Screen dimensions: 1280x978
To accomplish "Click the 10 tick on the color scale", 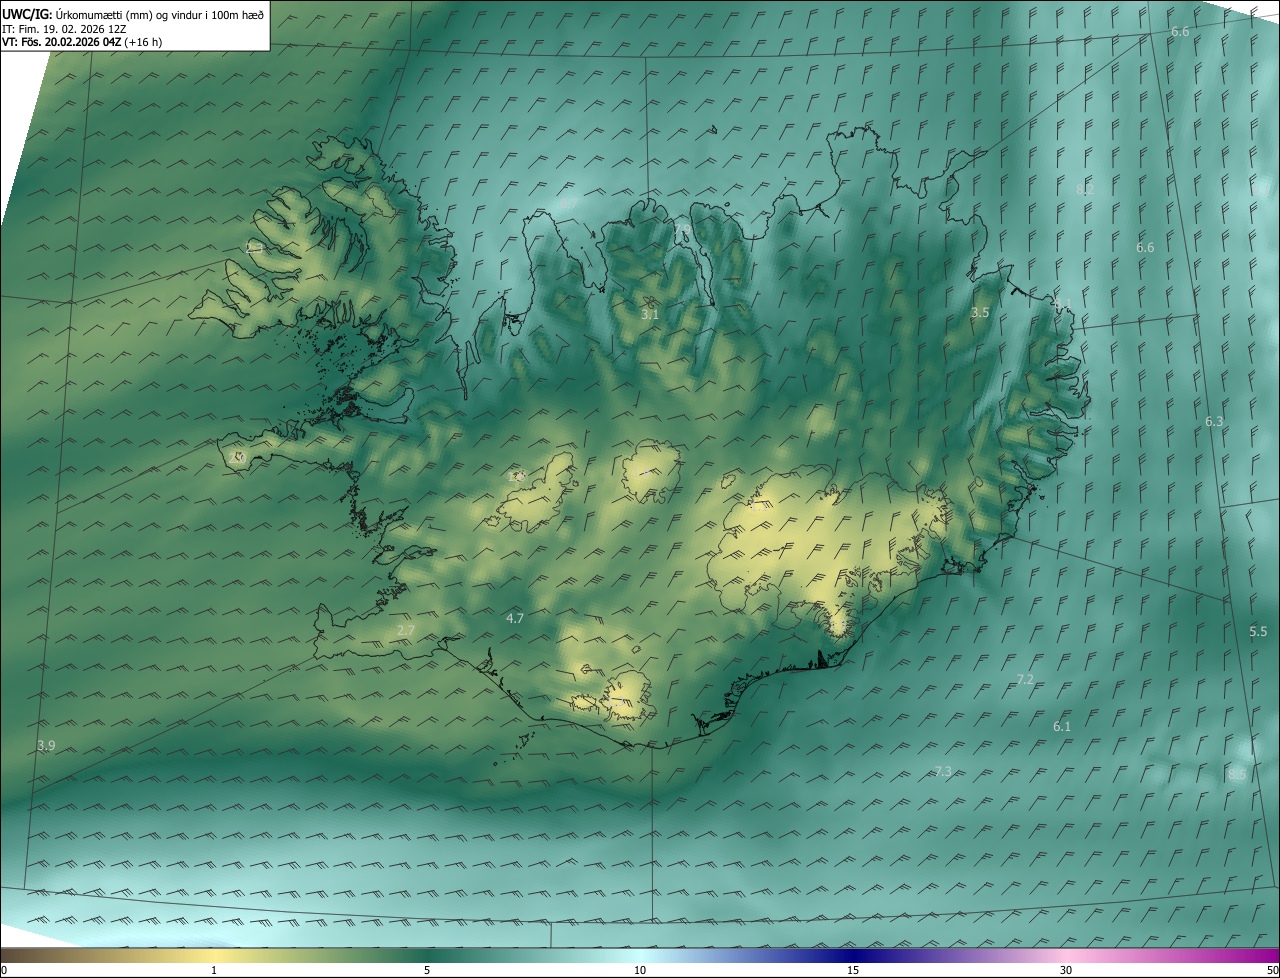I will (x=640, y=970).
